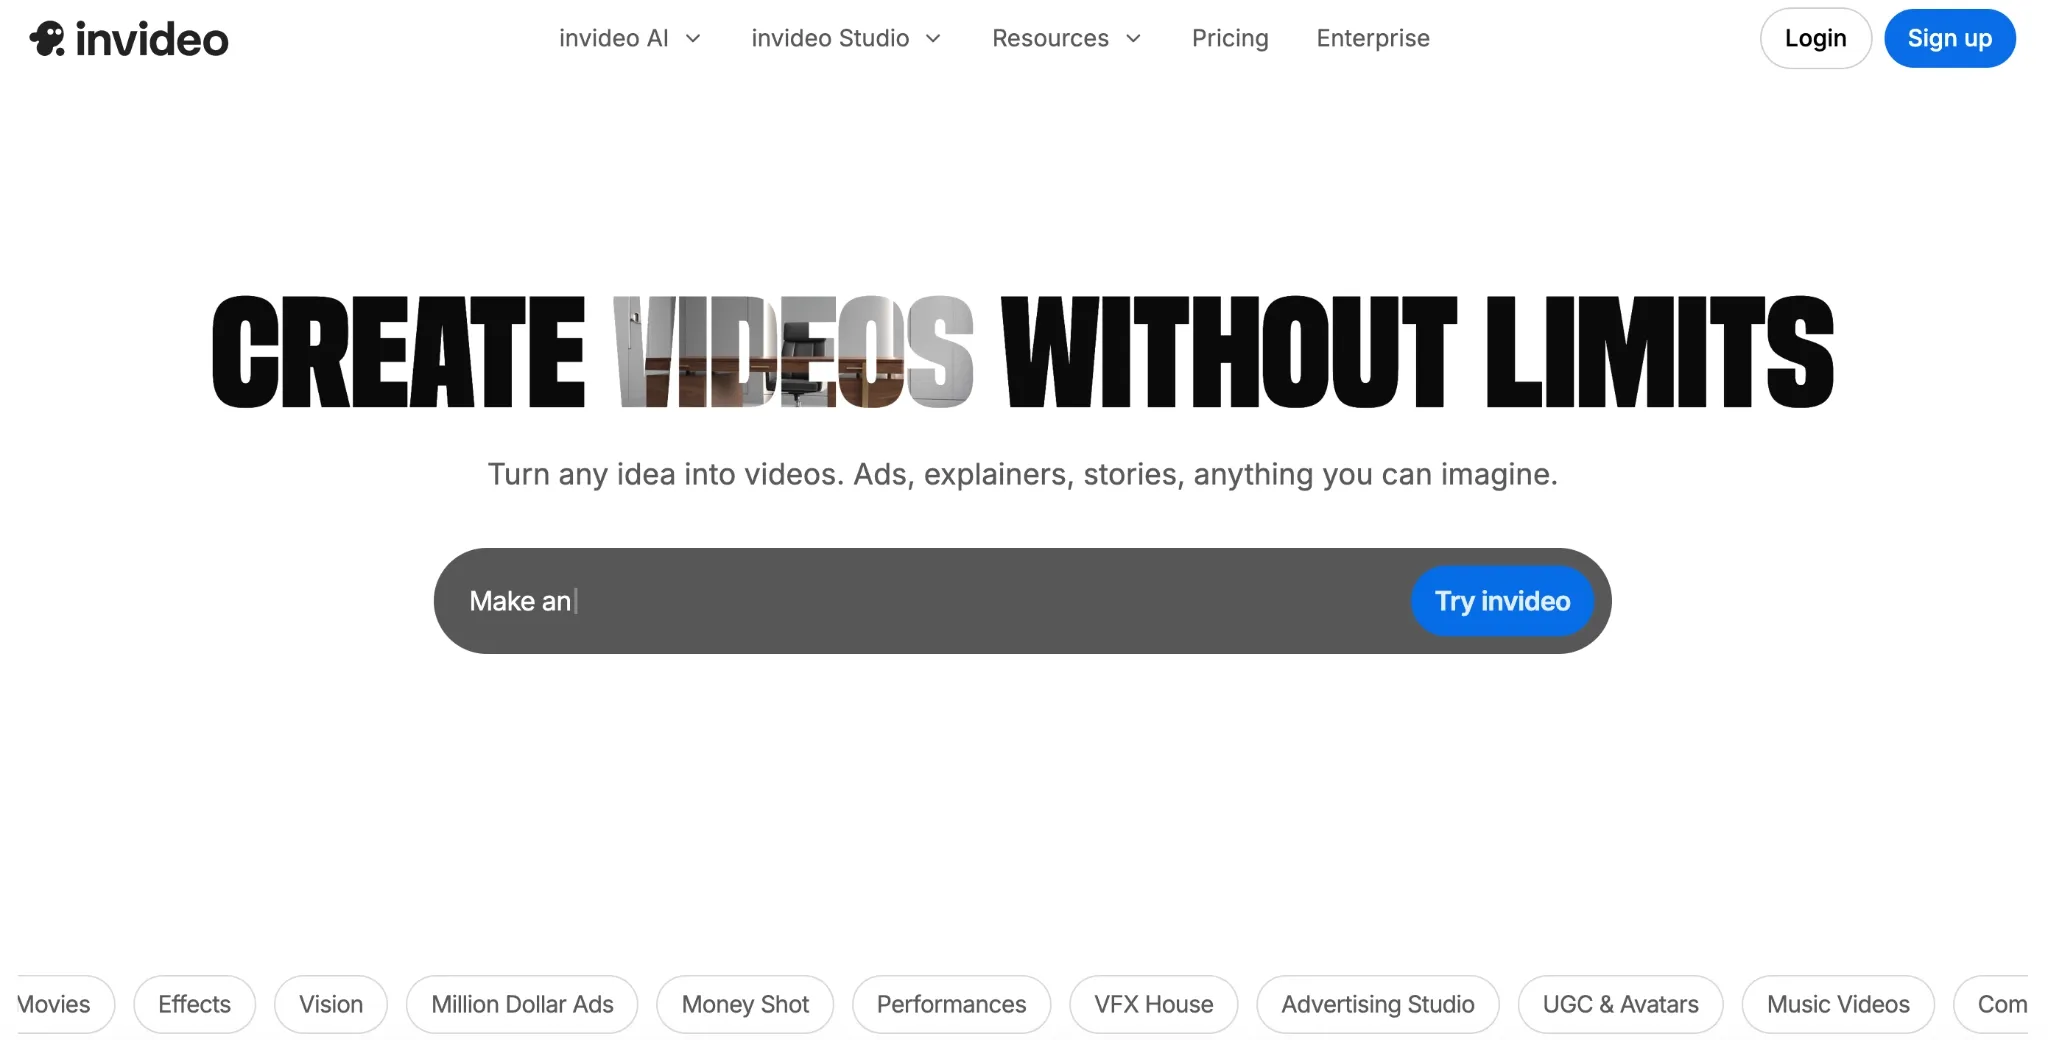The image size is (2048, 1040).
Task: Choose the Money Shot category chip
Action: pyautogui.click(x=745, y=1004)
